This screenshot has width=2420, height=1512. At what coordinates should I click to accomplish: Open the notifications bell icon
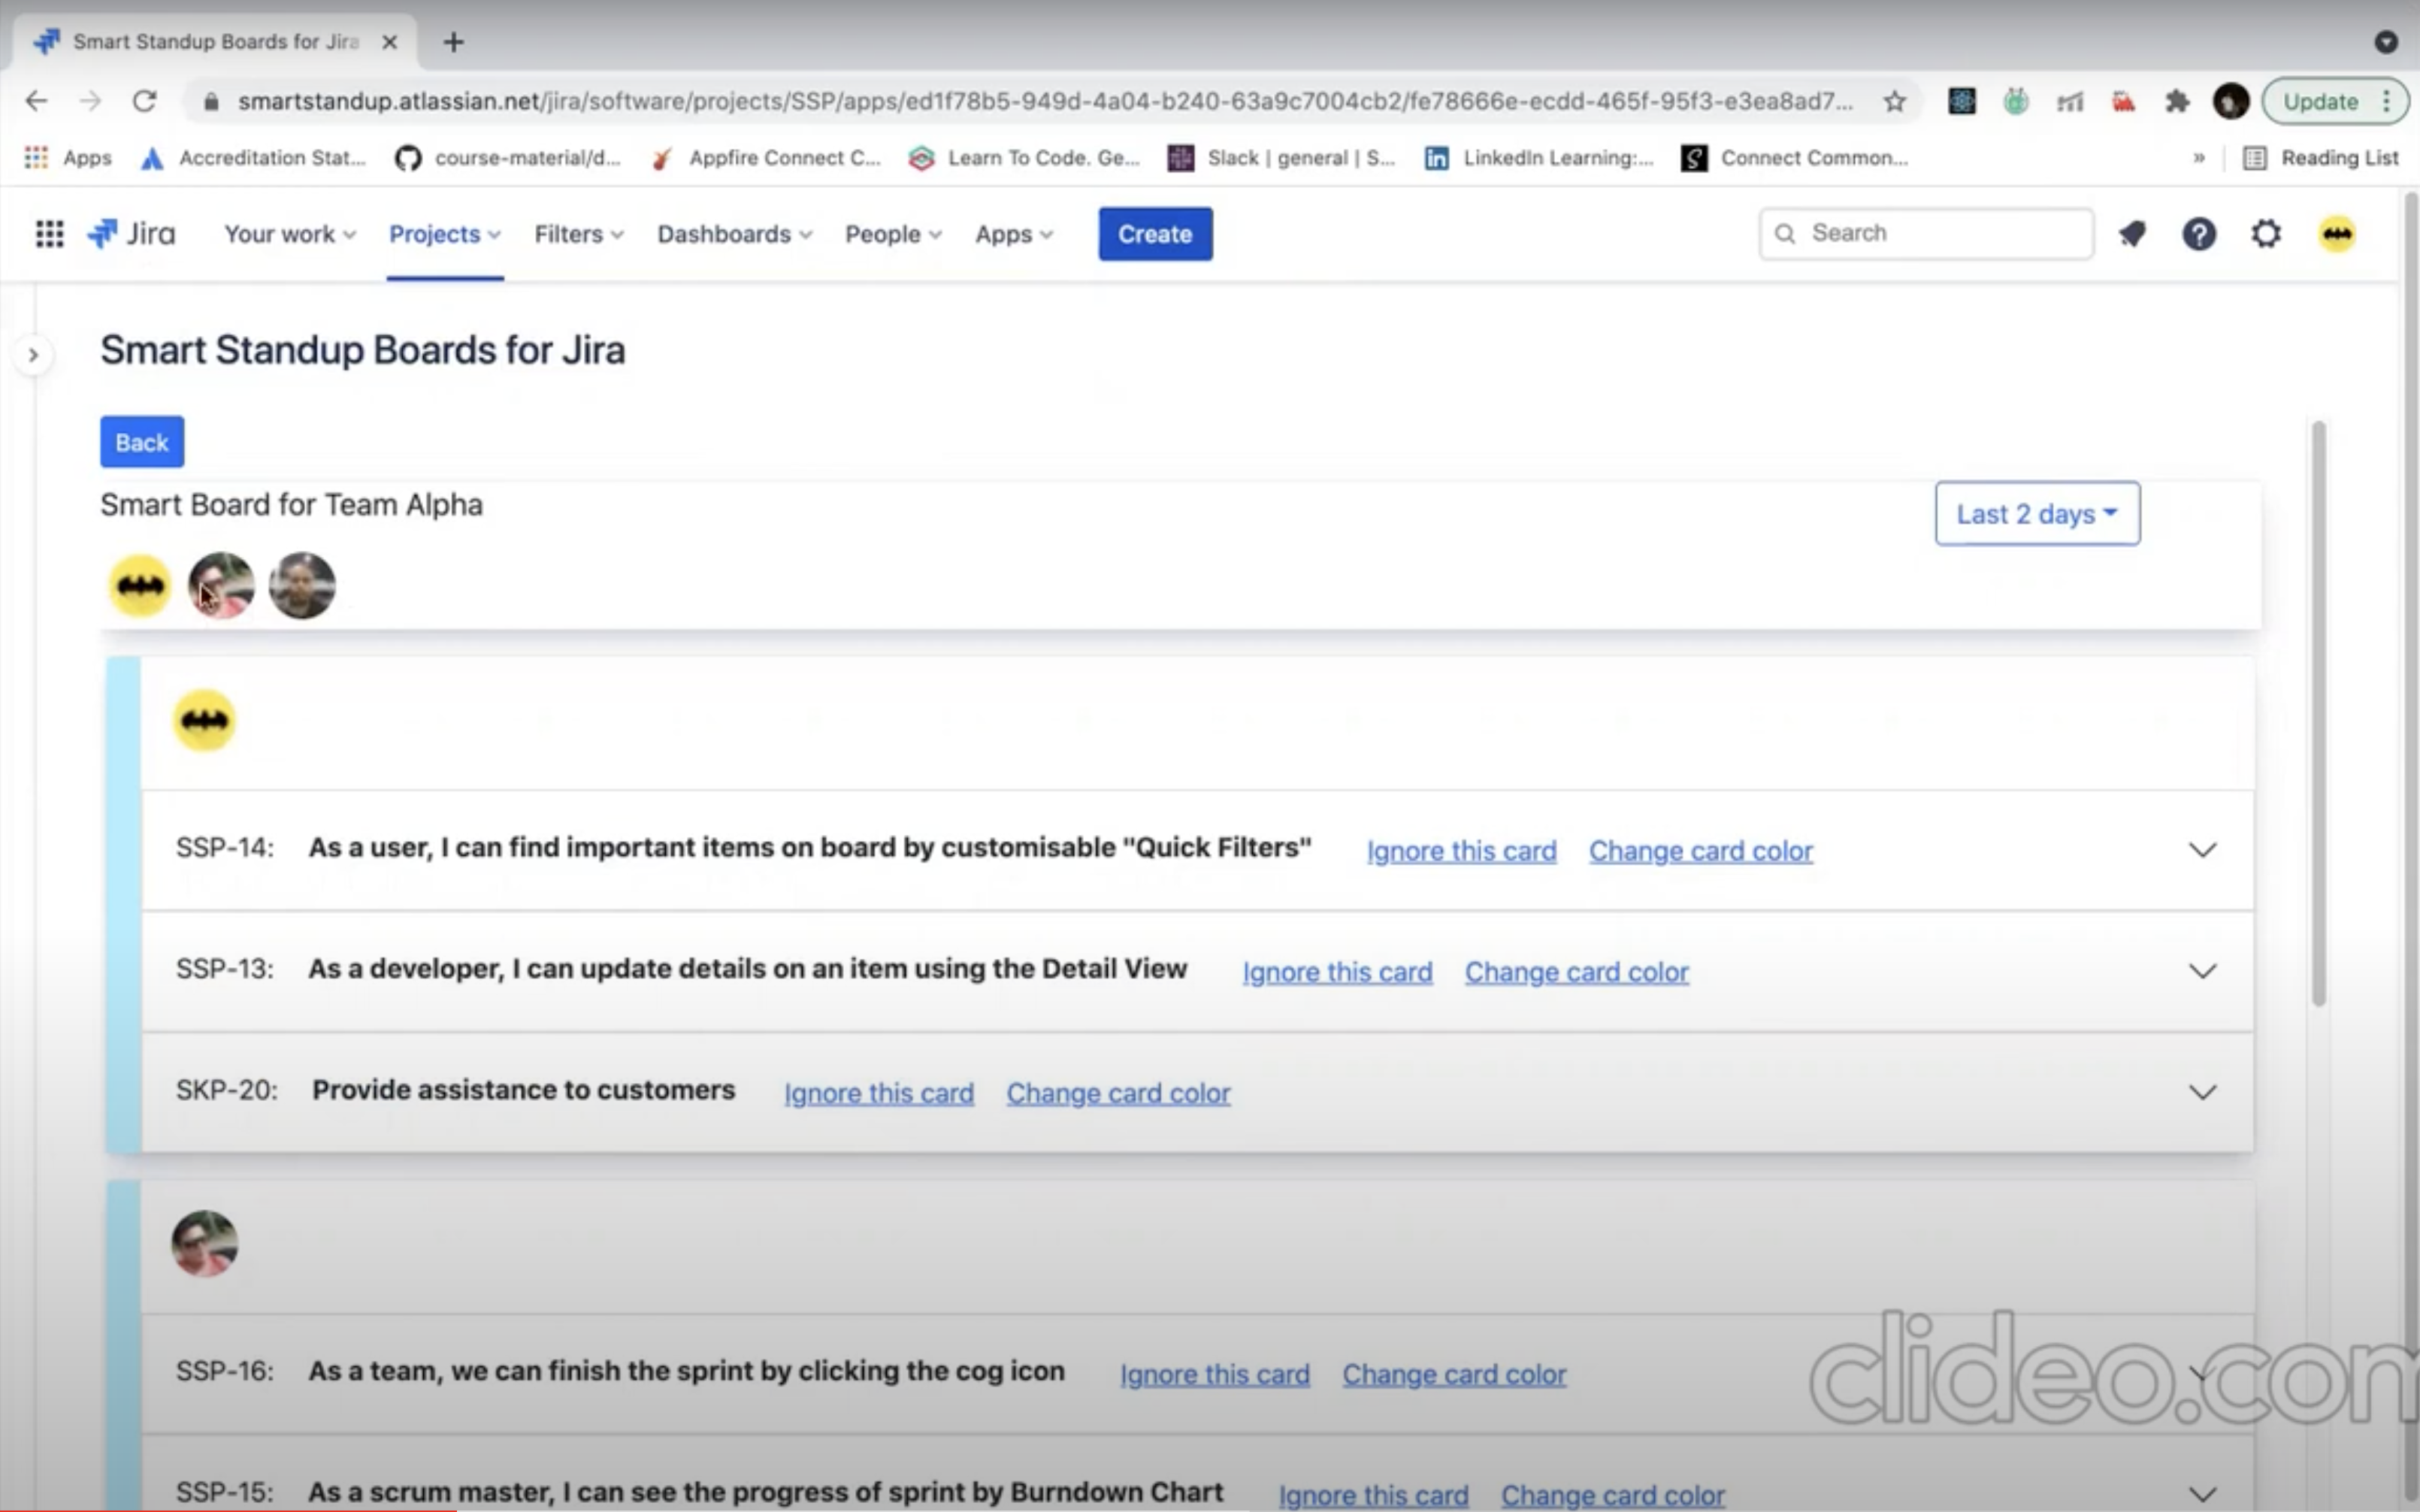tap(2132, 234)
